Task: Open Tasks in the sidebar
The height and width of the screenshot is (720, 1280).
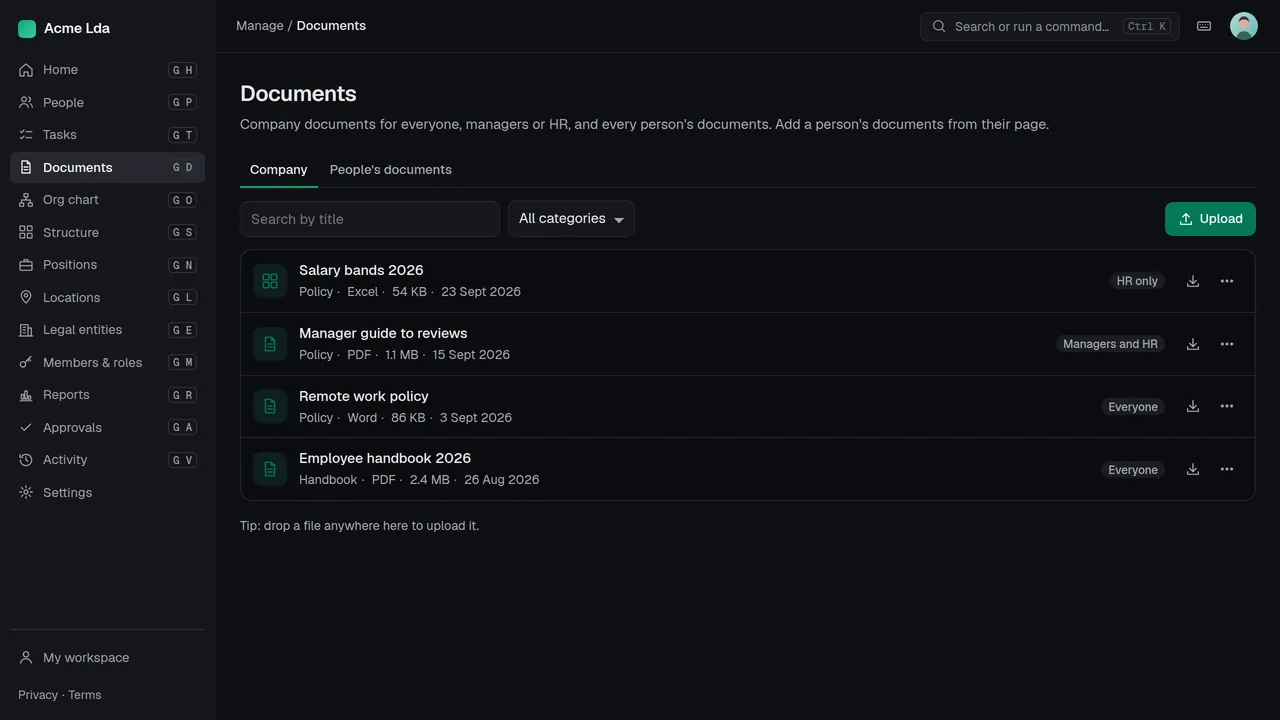Action: coord(107,135)
